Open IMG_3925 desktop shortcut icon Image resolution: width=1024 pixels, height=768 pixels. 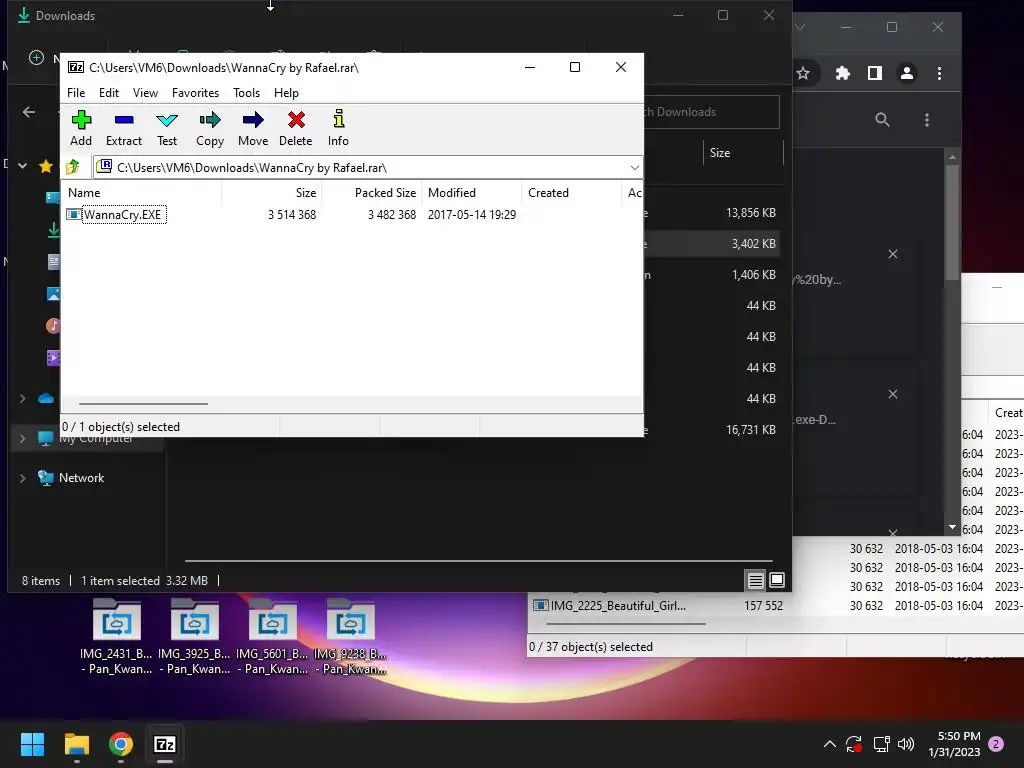pyautogui.click(x=194, y=636)
